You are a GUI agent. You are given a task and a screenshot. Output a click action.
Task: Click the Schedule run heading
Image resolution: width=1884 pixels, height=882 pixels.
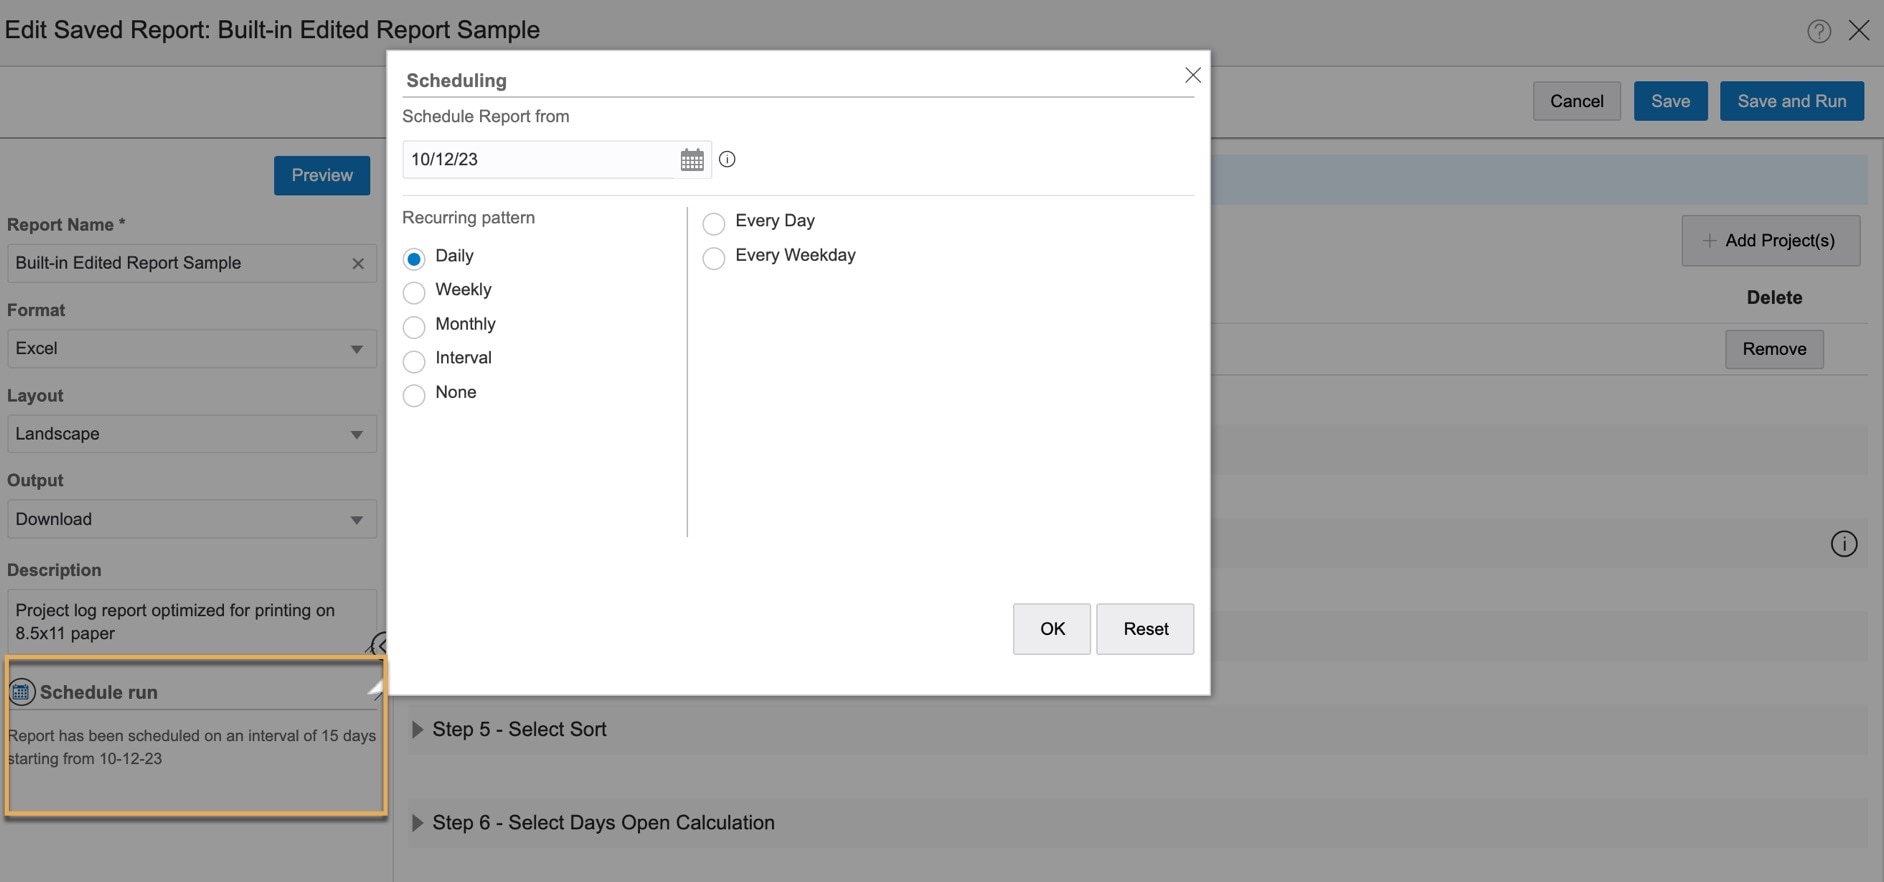tap(99, 692)
